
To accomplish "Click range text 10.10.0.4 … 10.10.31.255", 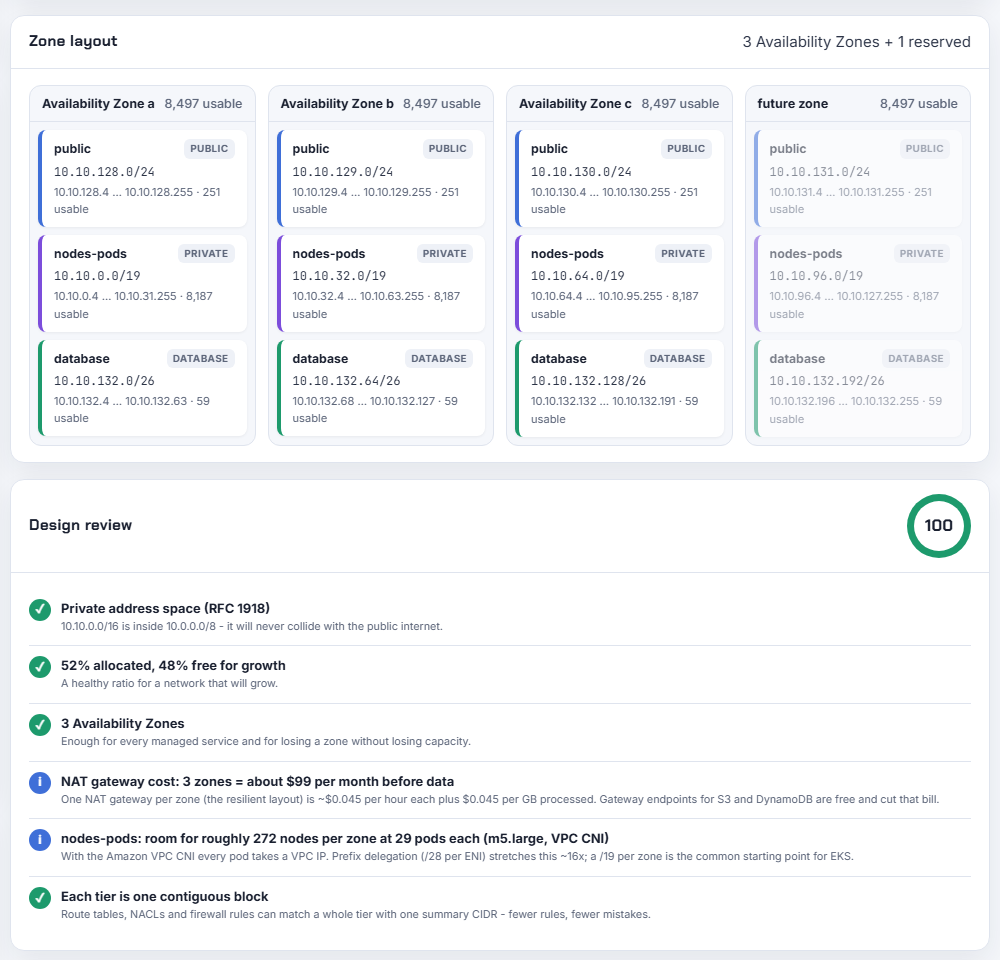I will (115, 296).
